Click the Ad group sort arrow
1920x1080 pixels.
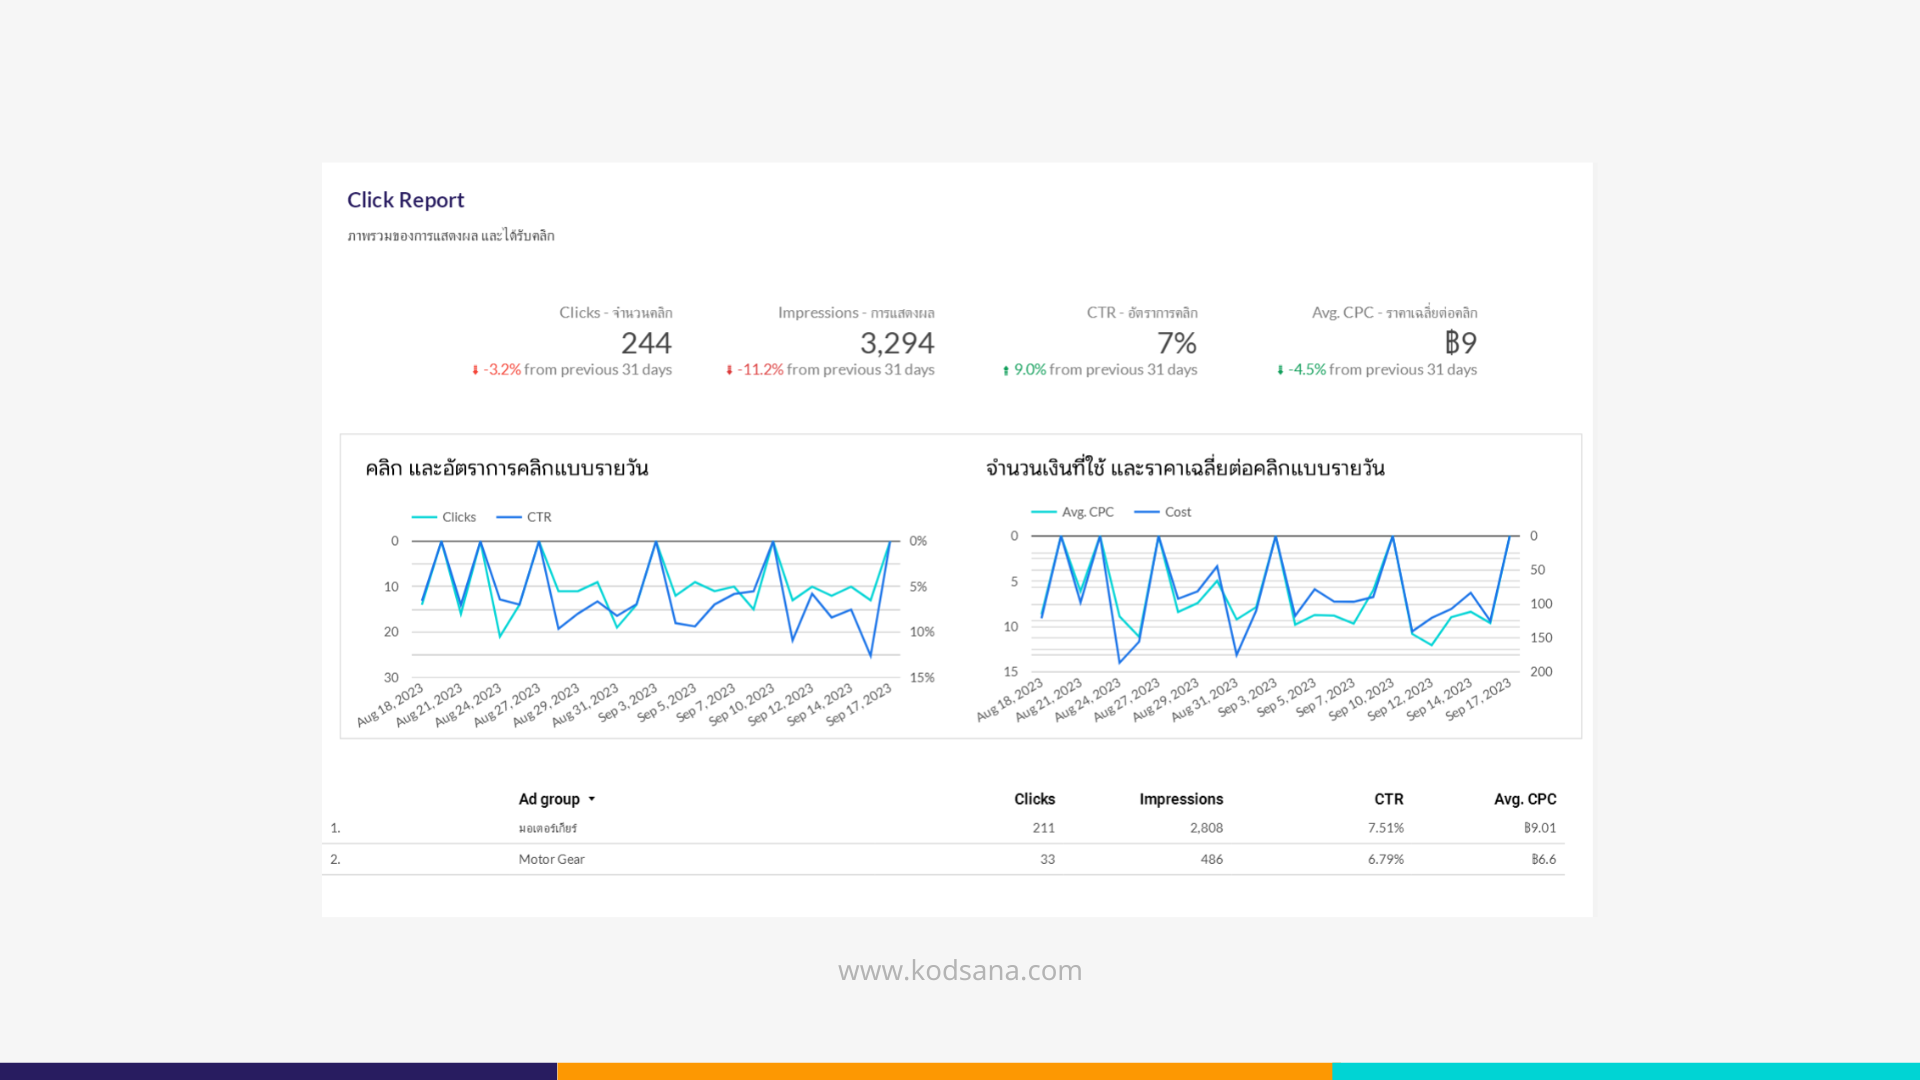(x=592, y=799)
